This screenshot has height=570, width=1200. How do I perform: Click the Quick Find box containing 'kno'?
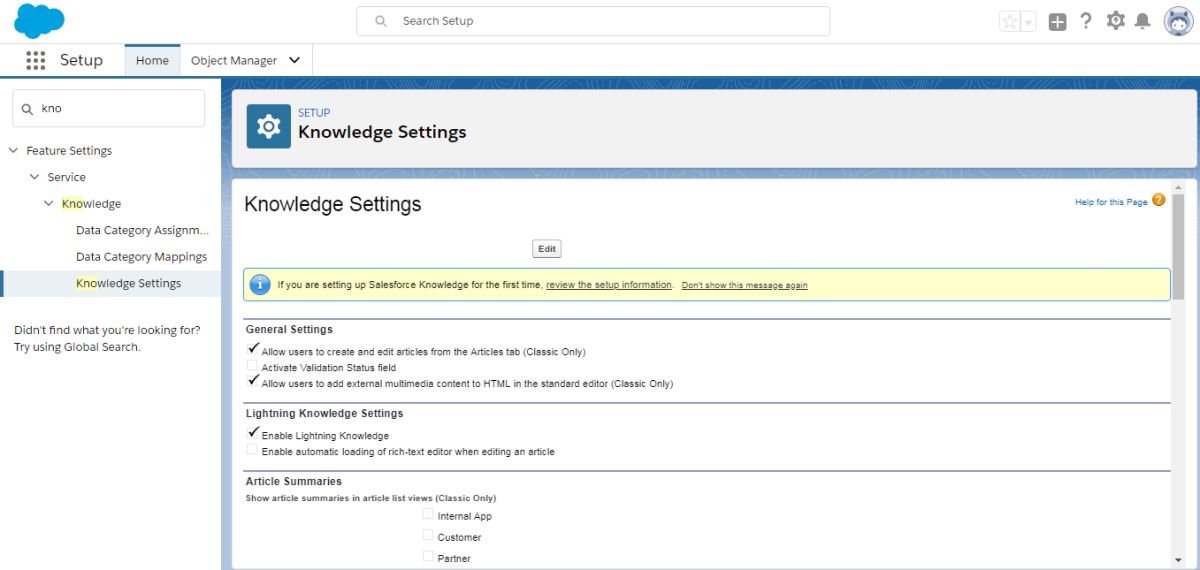(x=108, y=108)
